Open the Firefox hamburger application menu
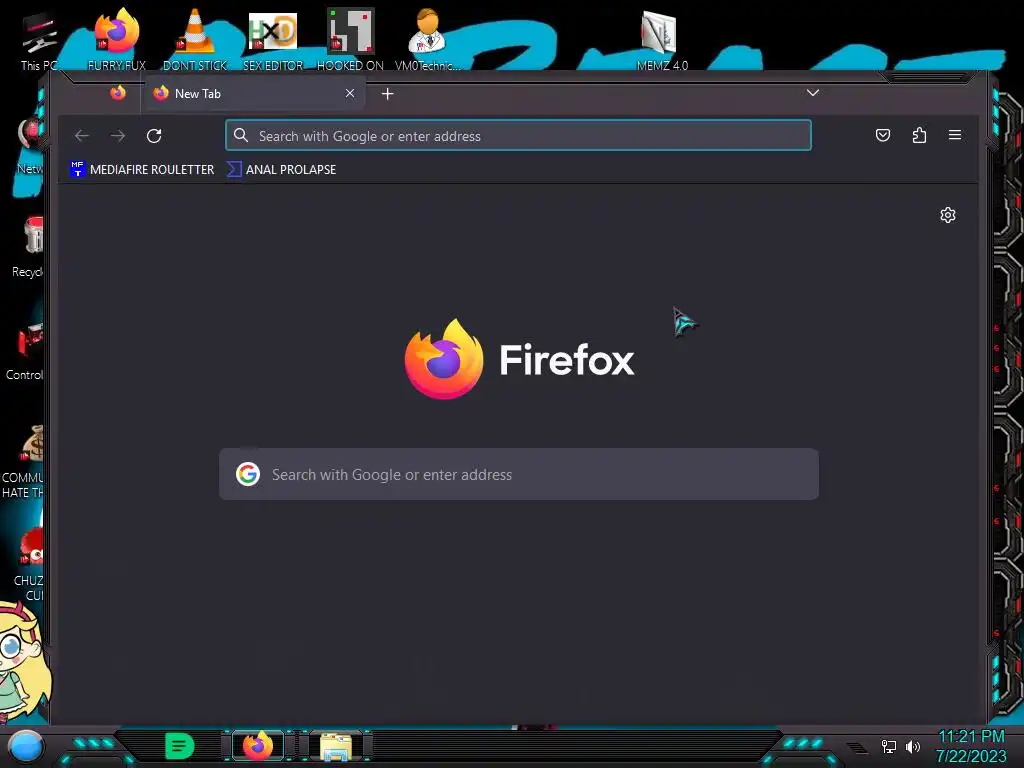 [x=955, y=135]
